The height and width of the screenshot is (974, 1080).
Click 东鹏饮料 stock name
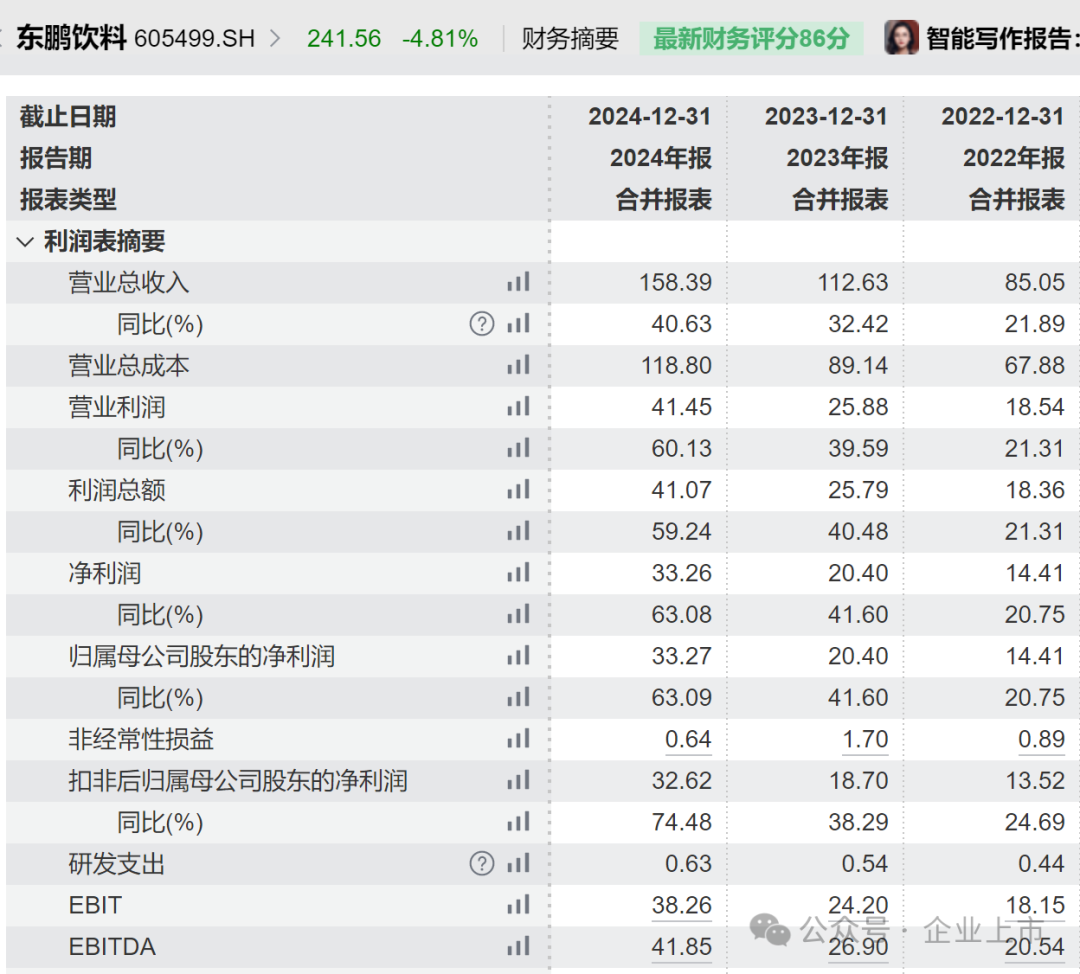click(71, 37)
